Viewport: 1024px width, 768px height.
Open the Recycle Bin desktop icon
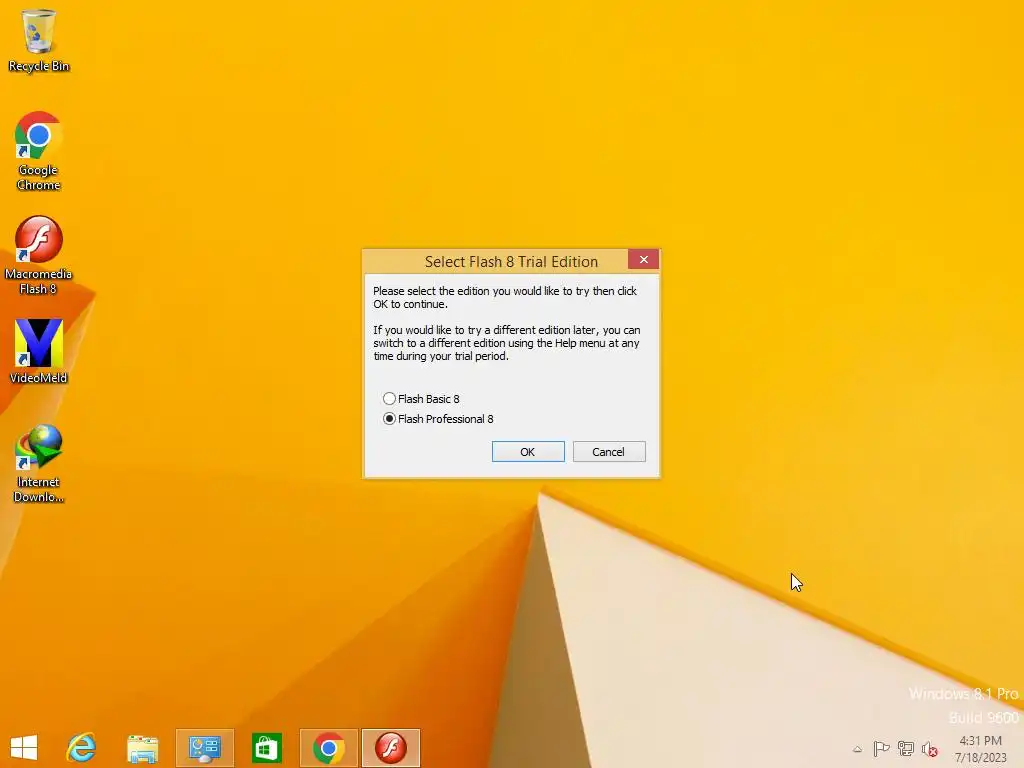(x=39, y=39)
